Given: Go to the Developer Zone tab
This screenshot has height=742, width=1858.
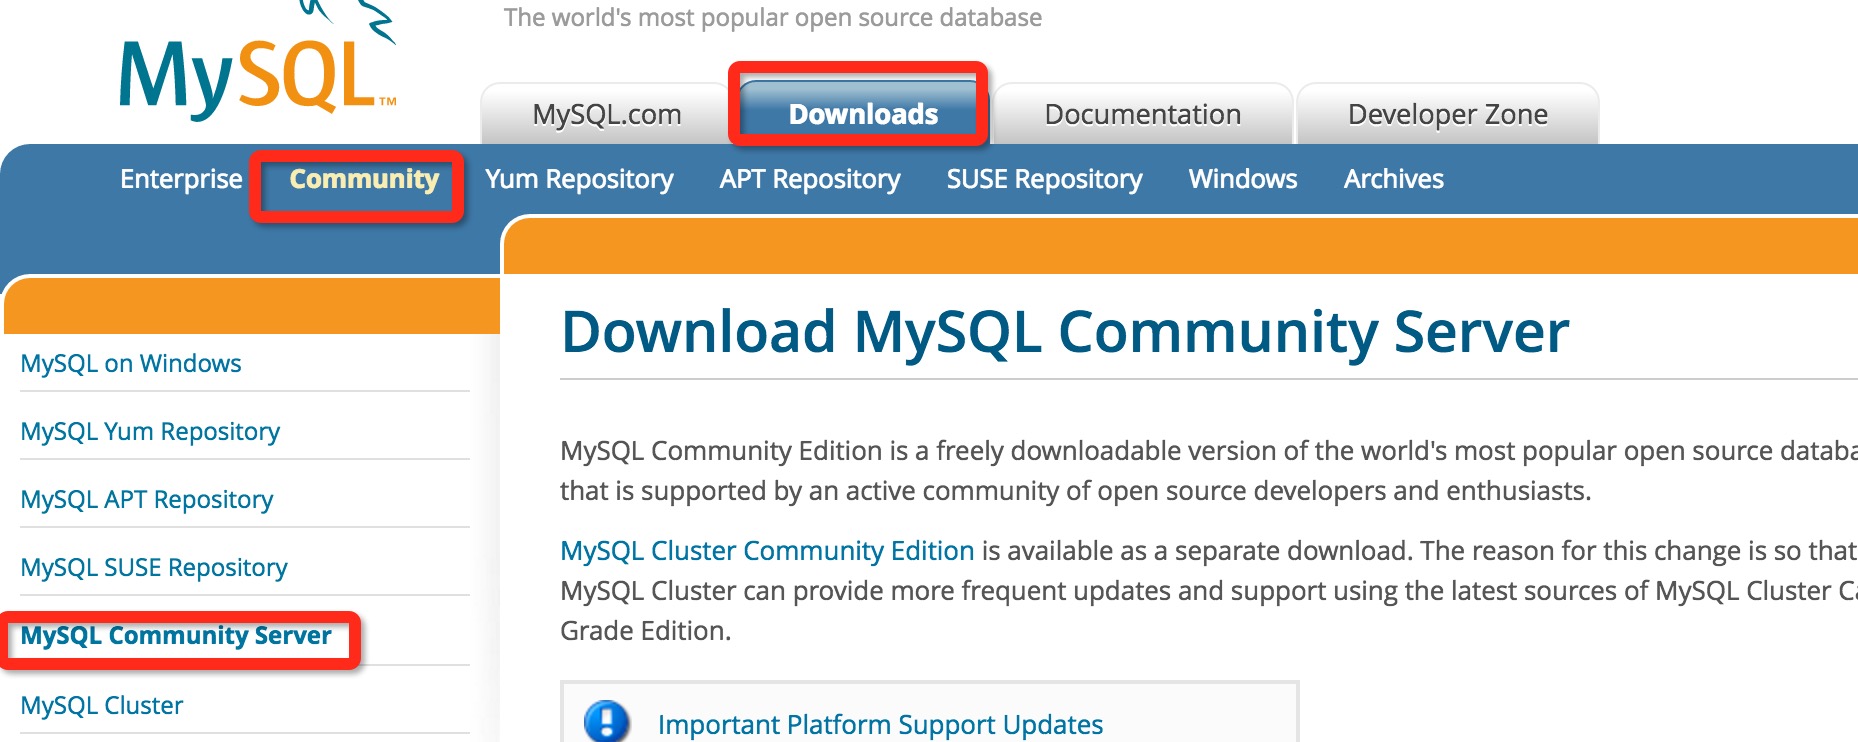Looking at the screenshot, I should (1447, 115).
